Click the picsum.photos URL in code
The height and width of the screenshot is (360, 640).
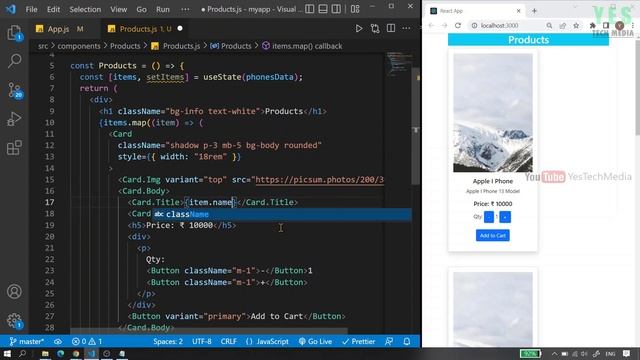point(320,180)
